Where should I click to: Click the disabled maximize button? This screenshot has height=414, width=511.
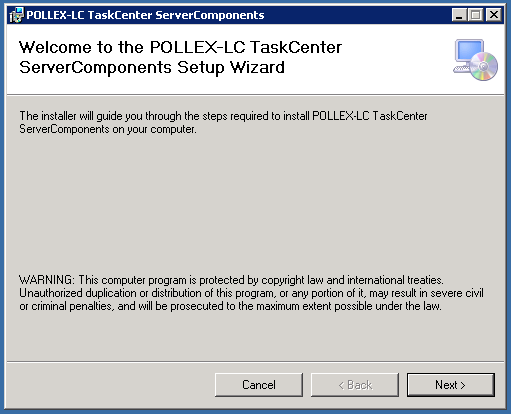[476, 15]
